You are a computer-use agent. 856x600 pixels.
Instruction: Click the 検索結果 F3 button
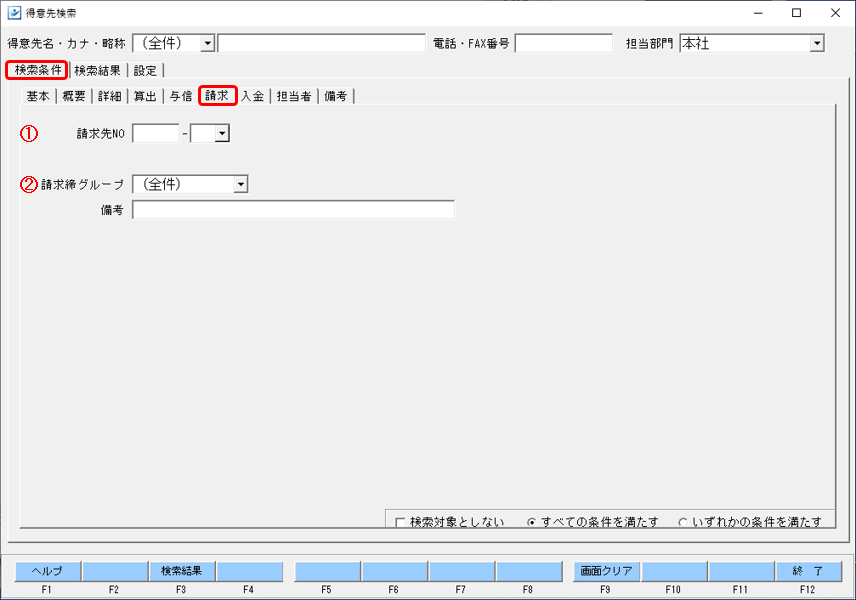click(182, 571)
